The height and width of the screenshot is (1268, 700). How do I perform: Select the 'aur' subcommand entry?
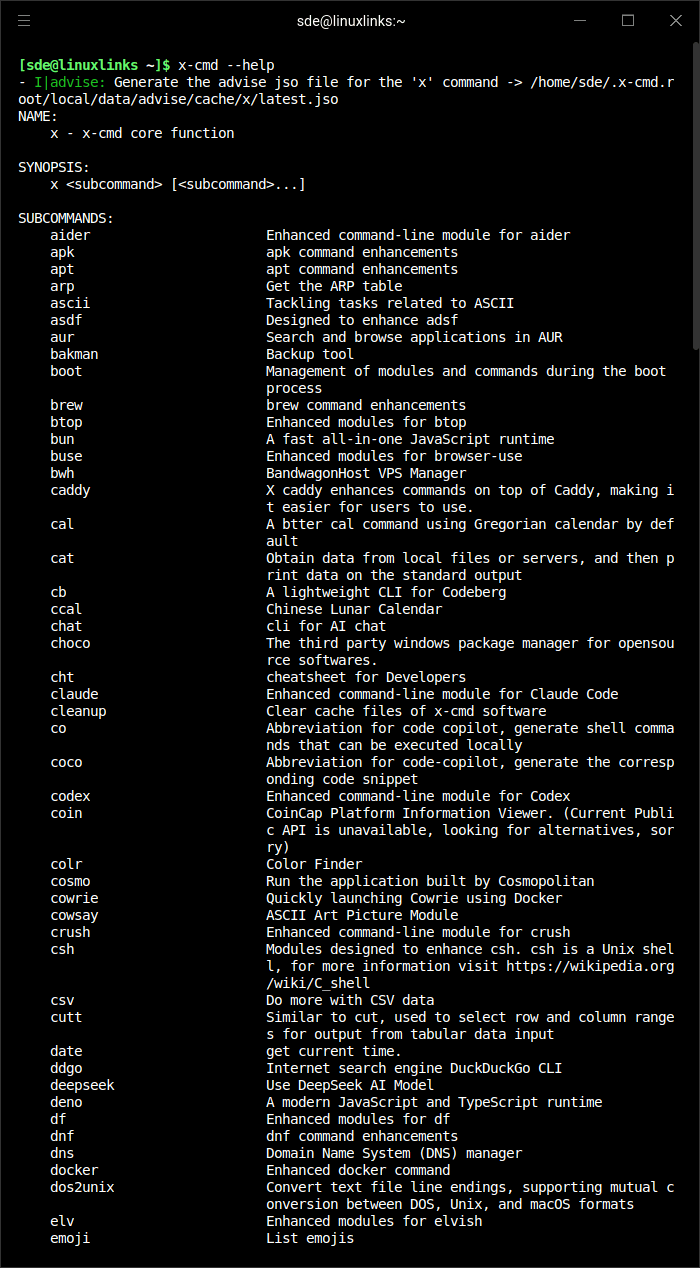[62, 337]
